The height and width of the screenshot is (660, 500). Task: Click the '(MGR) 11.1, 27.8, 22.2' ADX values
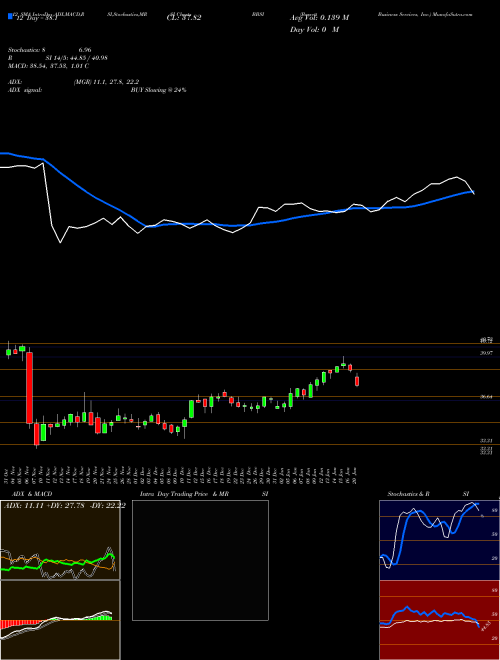pos(106,82)
